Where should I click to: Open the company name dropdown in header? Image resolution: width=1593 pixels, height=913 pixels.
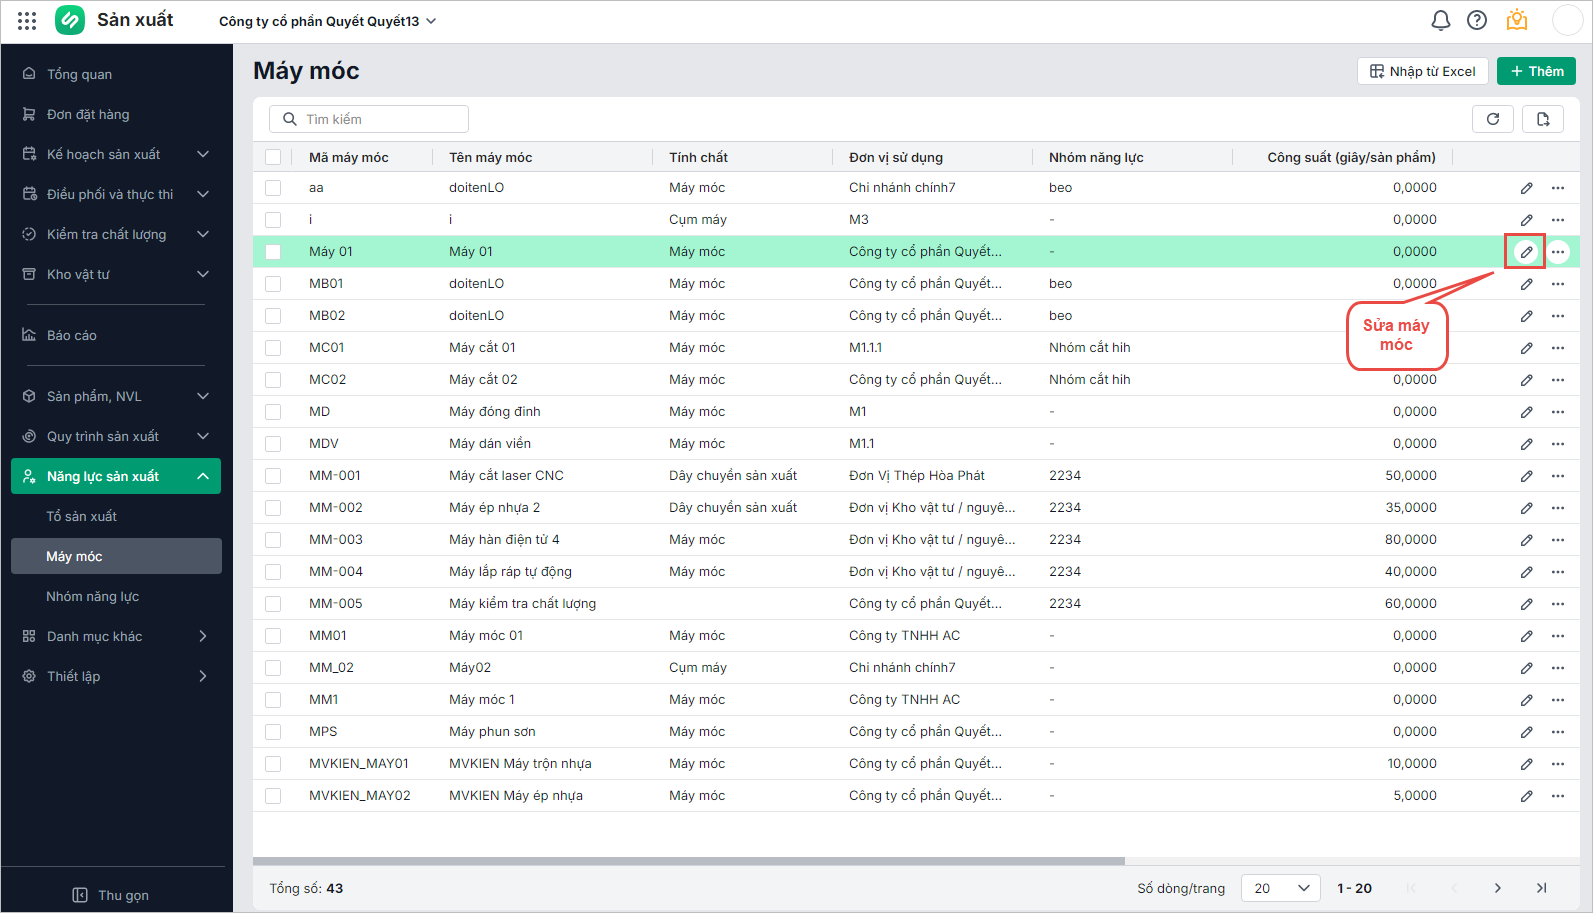pos(327,21)
